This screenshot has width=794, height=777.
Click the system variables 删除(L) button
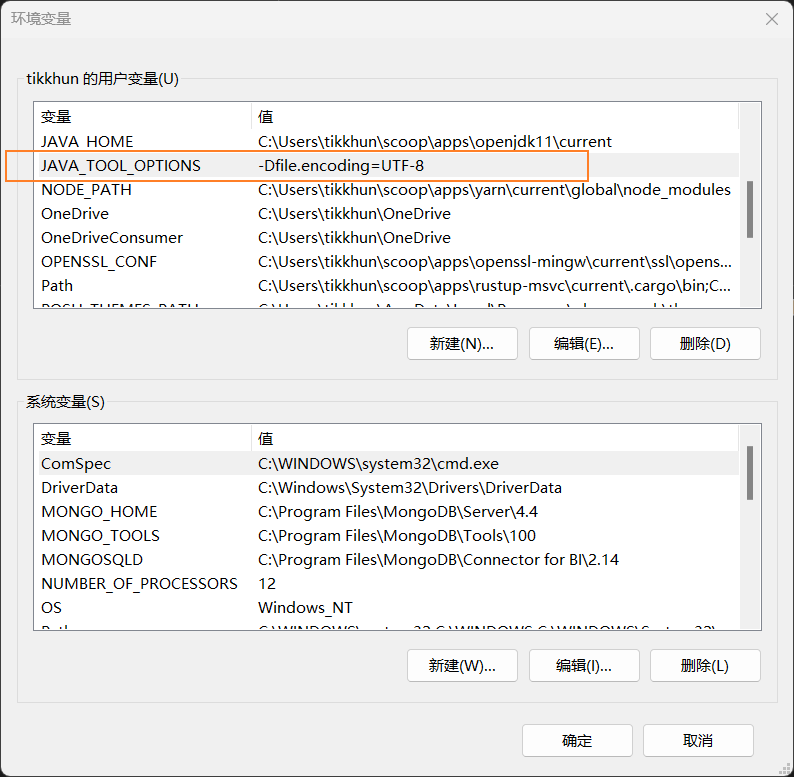pos(705,666)
